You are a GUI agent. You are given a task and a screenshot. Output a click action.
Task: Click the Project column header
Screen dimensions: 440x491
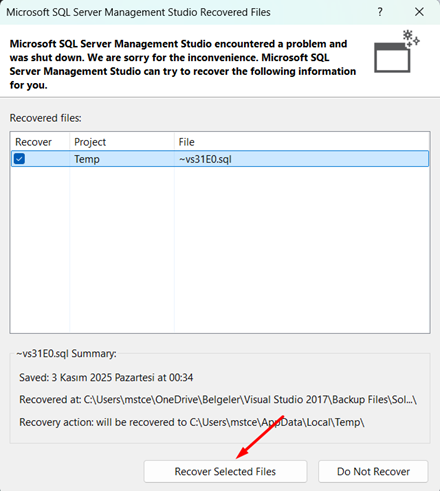click(90, 142)
